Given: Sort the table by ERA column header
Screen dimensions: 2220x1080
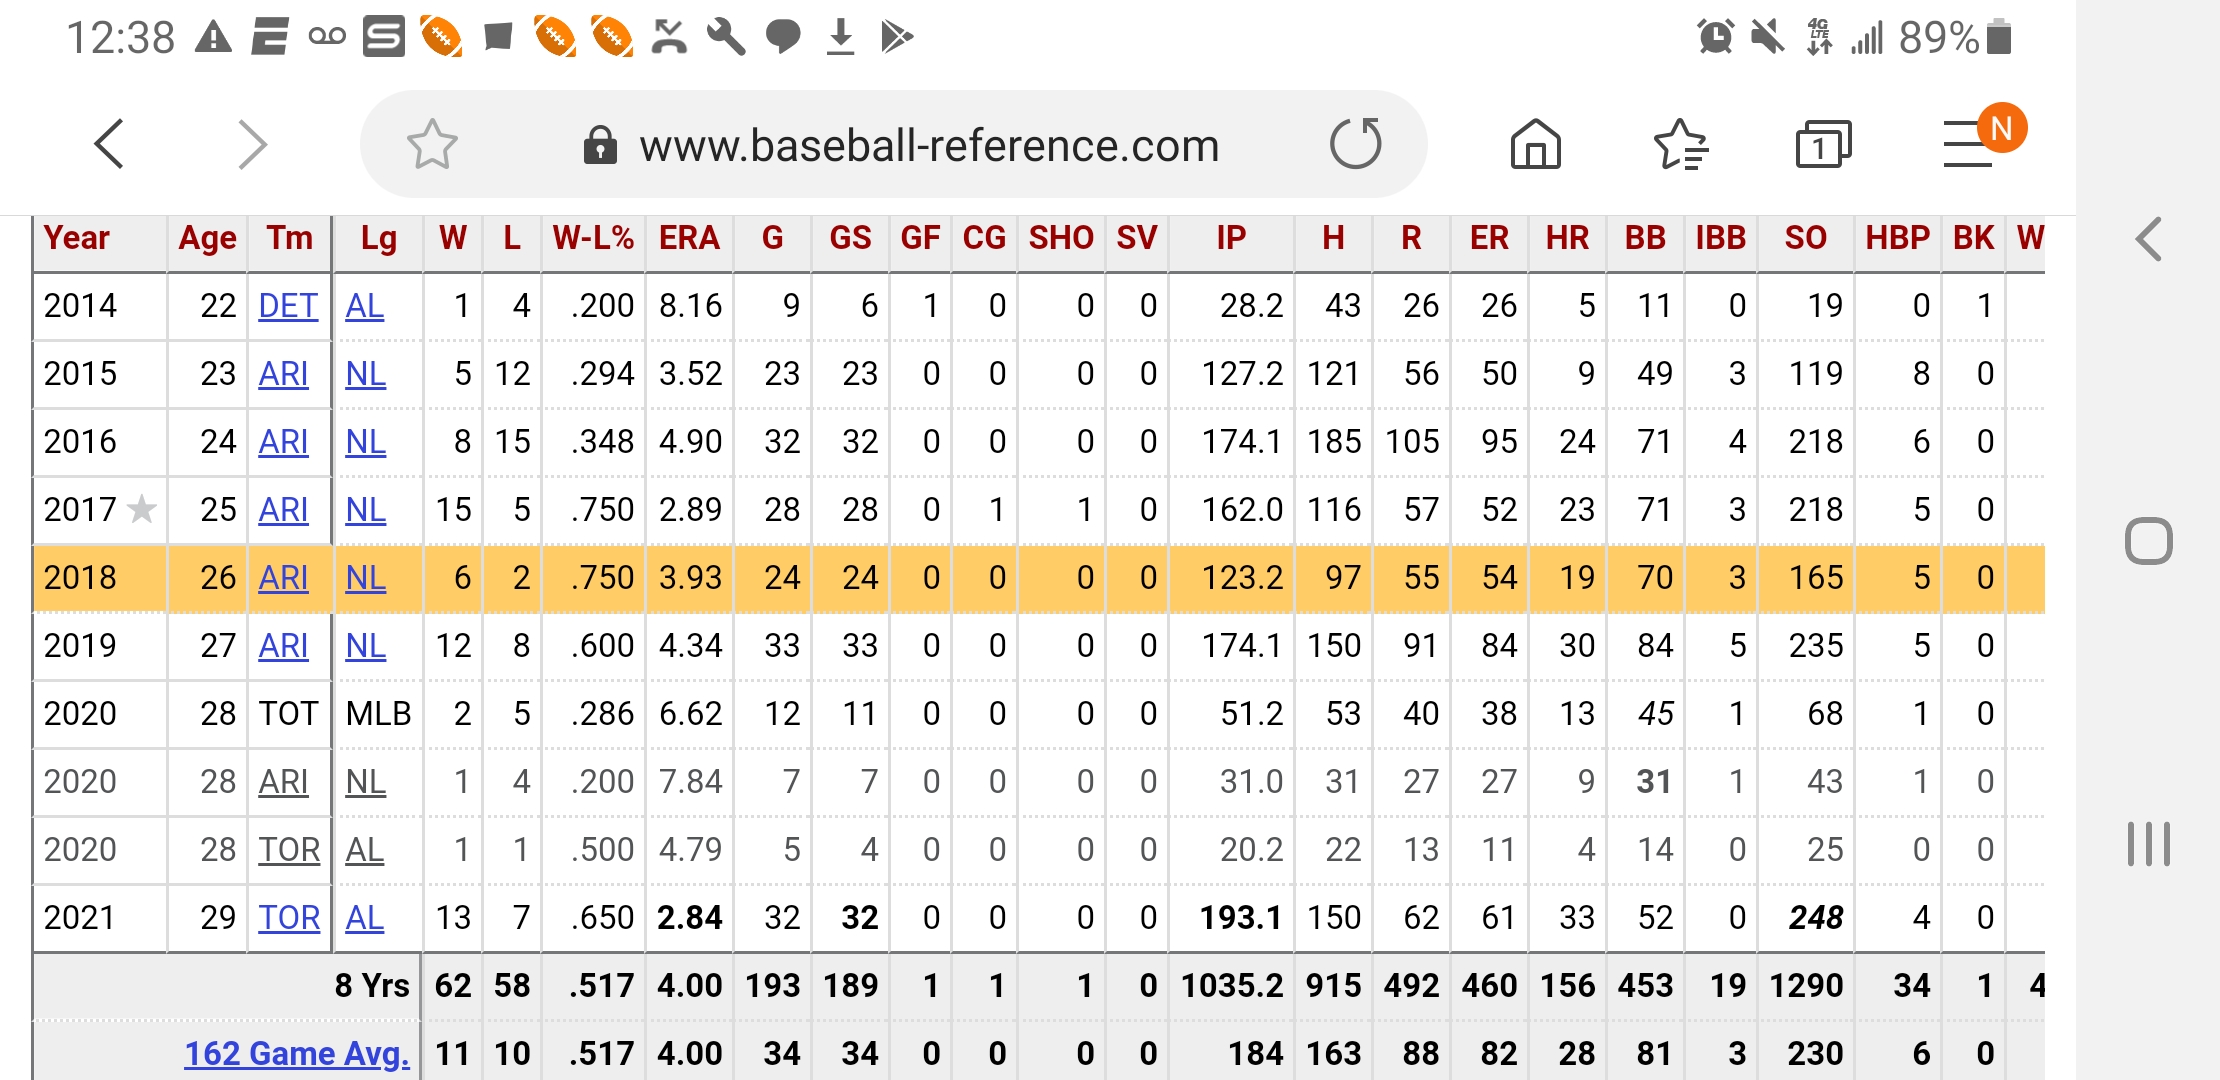Looking at the screenshot, I should [x=689, y=239].
